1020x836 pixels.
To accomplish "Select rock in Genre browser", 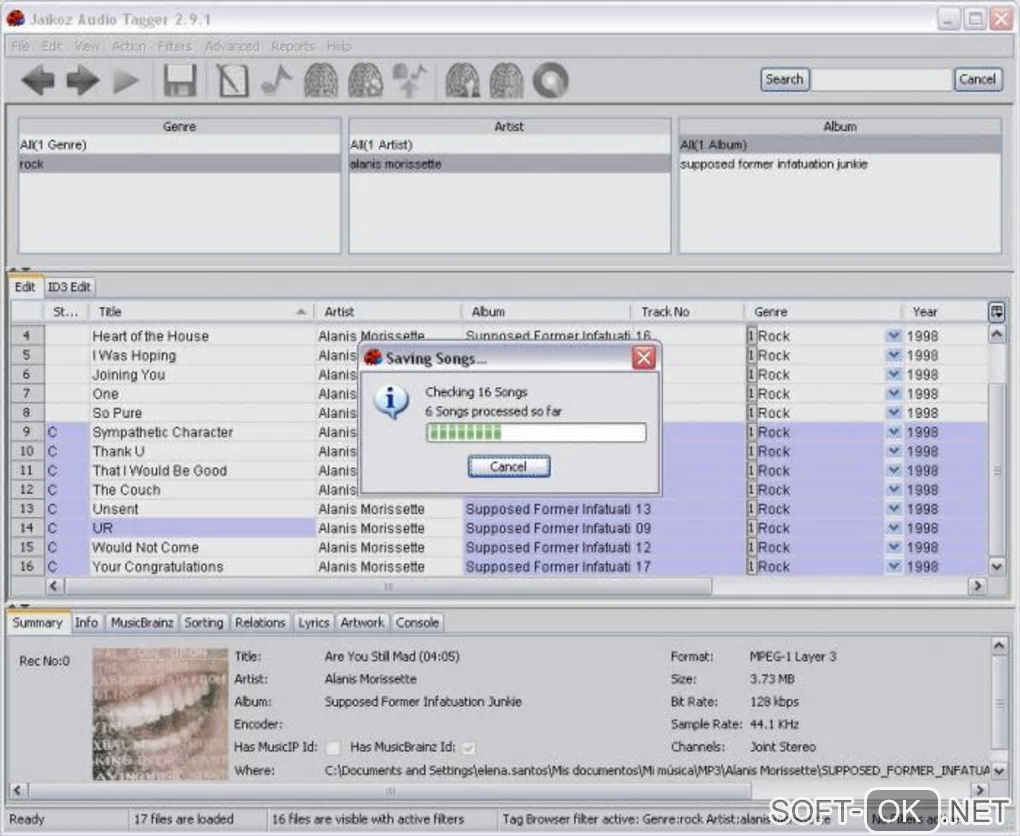I will click(180, 164).
